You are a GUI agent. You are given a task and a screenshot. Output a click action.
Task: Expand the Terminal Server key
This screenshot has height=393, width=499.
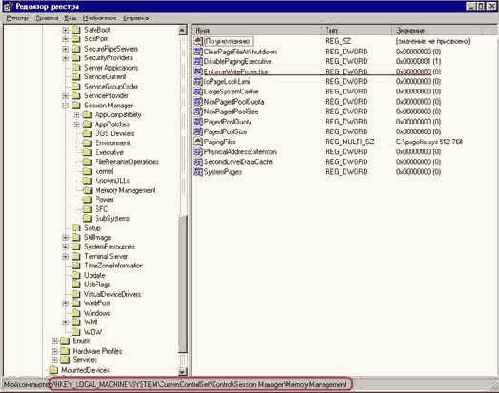pyautogui.click(x=66, y=257)
